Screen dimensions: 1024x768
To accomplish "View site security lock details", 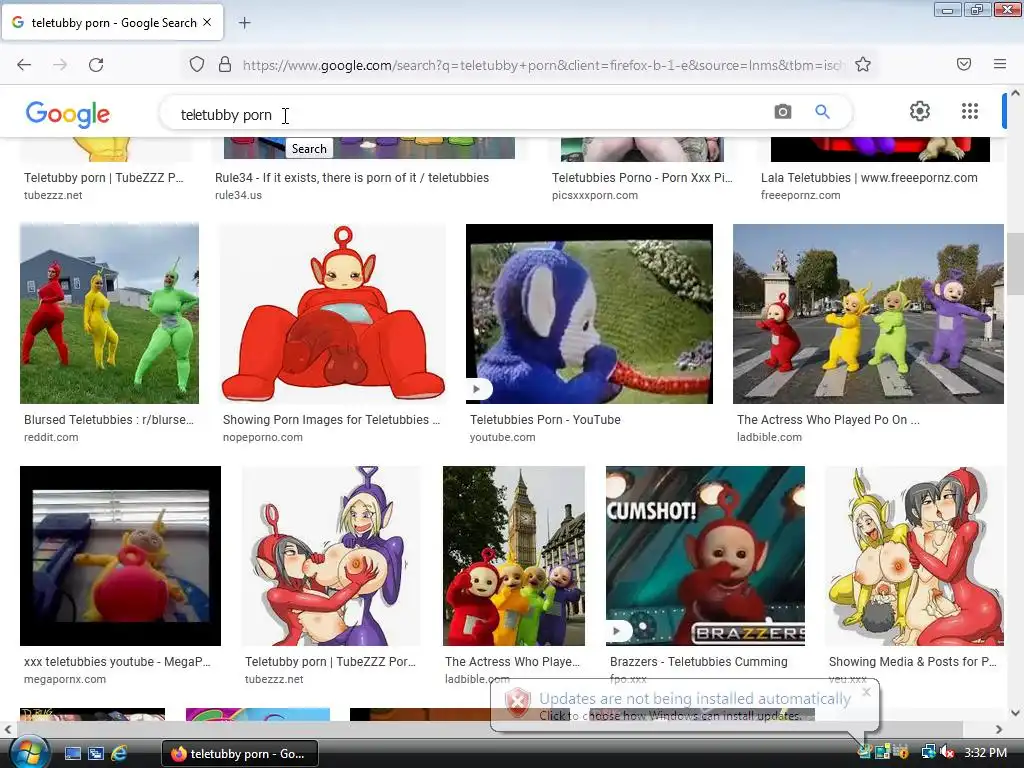I will tap(225, 65).
